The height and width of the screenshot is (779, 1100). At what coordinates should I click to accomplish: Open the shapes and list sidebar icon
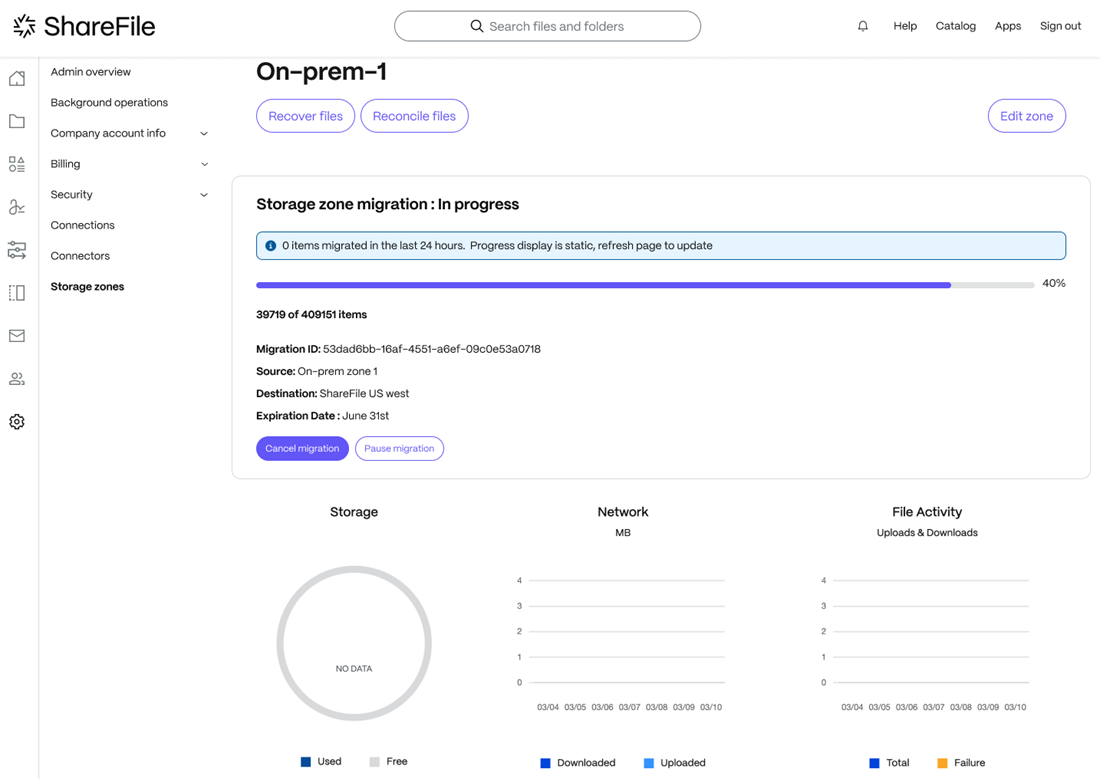(x=17, y=164)
